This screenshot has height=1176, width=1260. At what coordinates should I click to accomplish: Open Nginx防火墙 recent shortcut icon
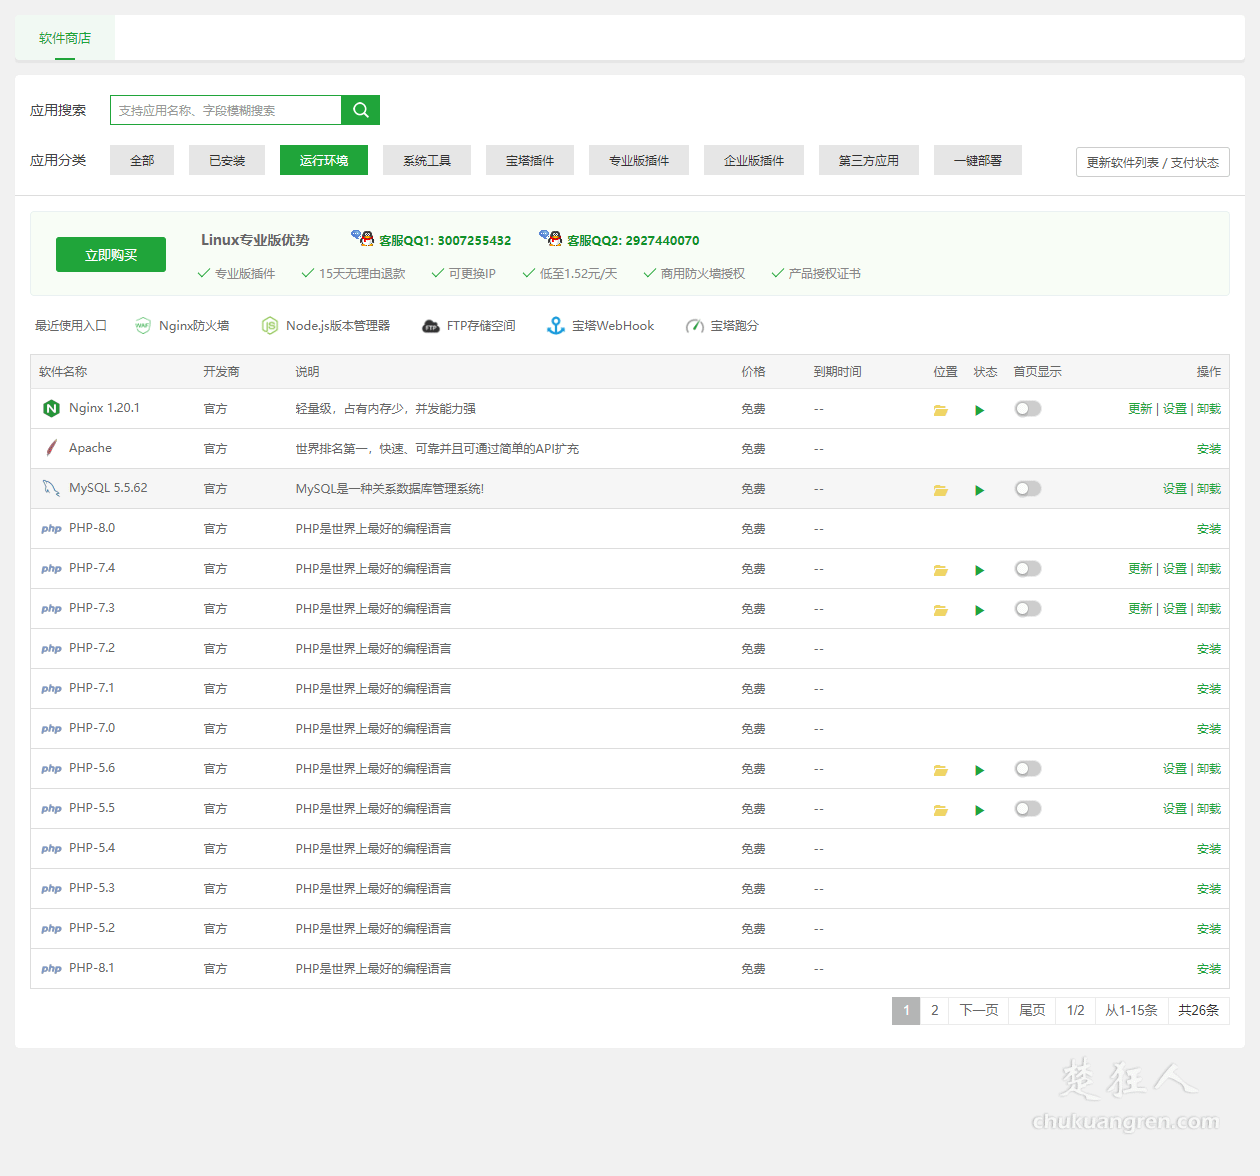click(x=143, y=326)
